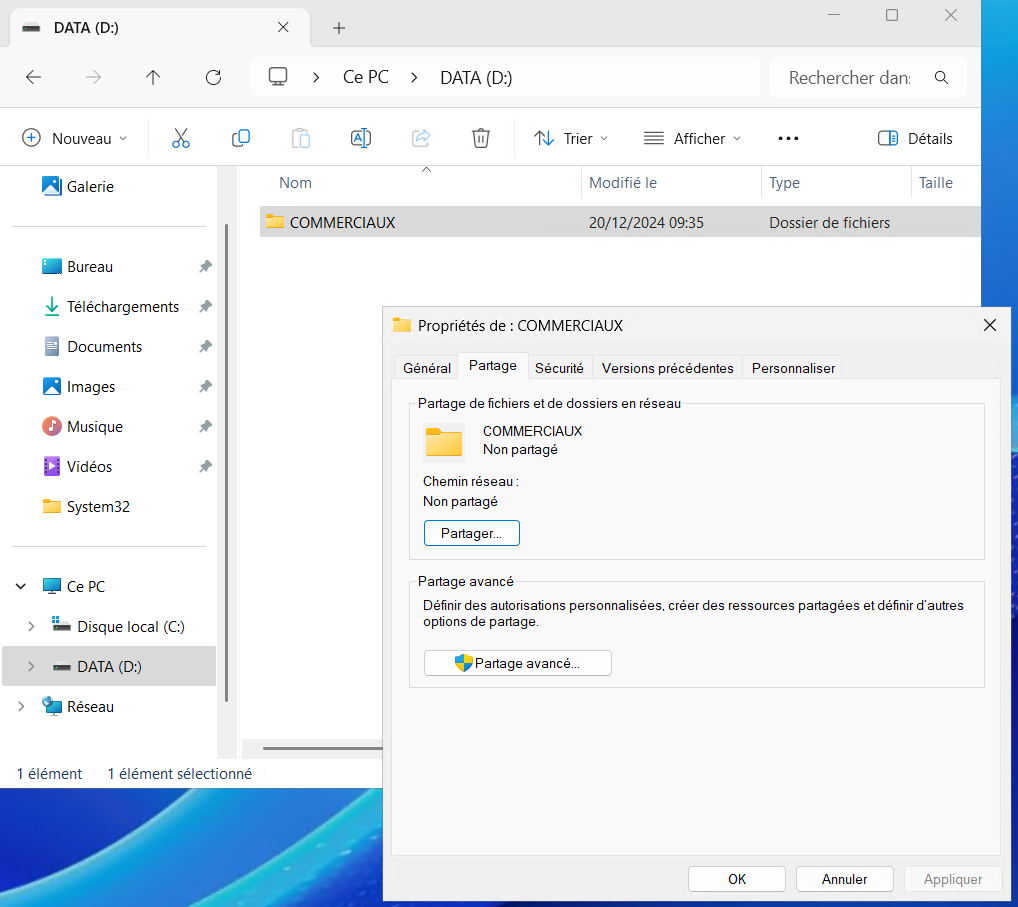Open the Nouveau dropdown menu

pyautogui.click(x=75, y=138)
